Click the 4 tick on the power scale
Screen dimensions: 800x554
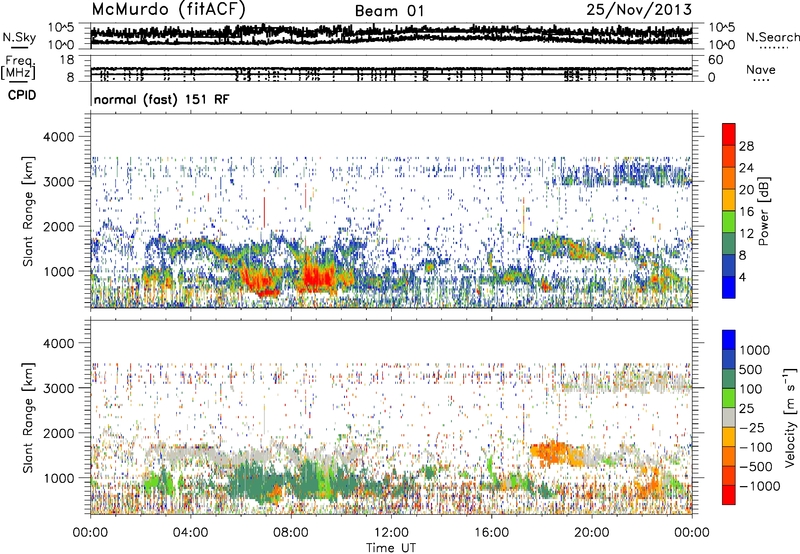pyautogui.click(x=743, y=277)
